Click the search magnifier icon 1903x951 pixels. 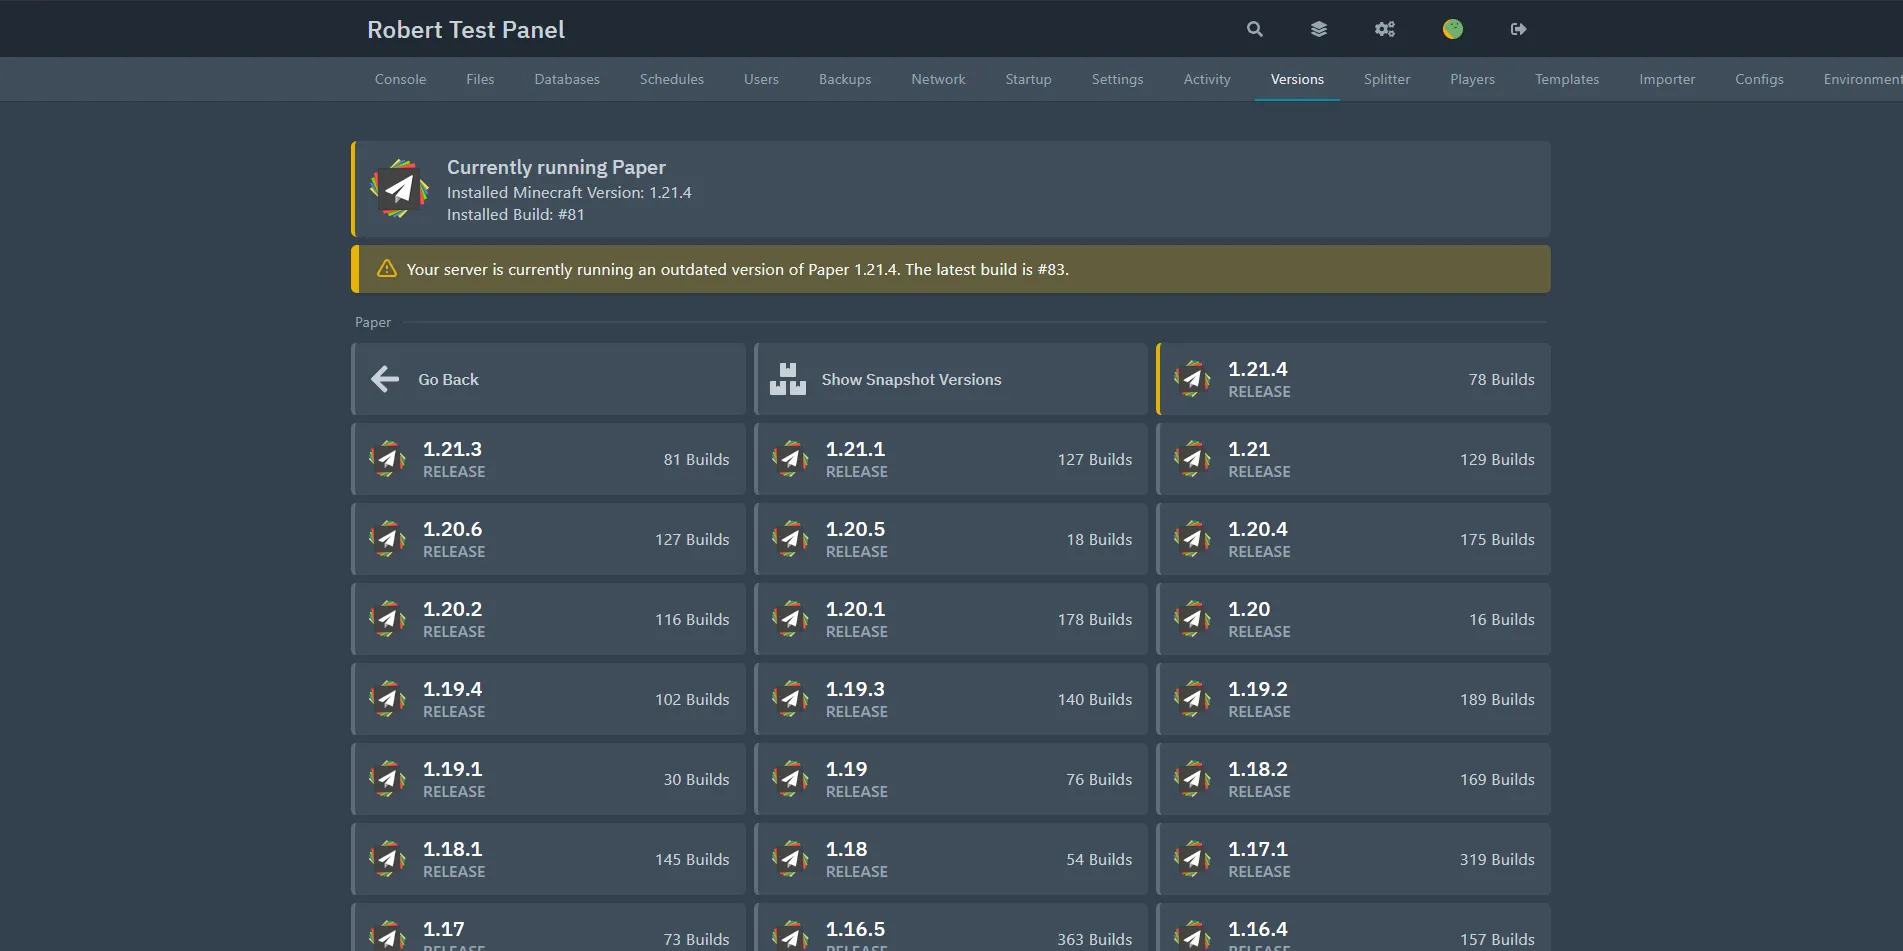pyautogui.click(x=1254, y=29)
